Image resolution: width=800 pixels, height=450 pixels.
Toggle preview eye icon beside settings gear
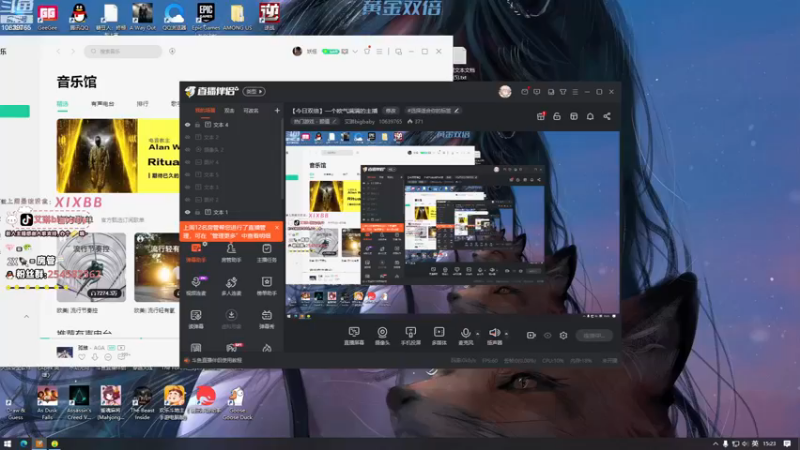tap(547, 335)
